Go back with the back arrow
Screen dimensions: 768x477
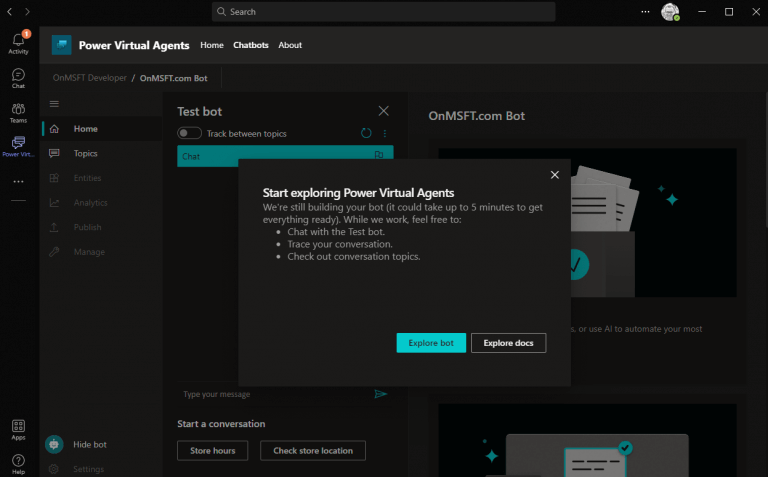click(10, 12)
